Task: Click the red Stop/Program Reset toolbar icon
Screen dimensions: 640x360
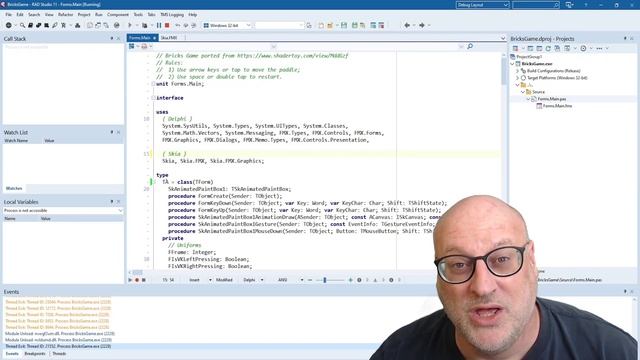Action: (x=167, y=25)
